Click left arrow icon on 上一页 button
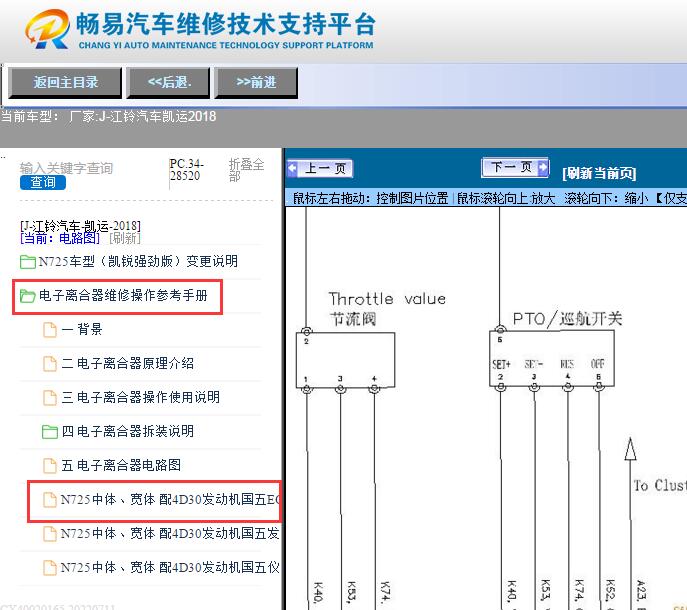This screenshot has width=687, height=610. [x=293, y=168]
